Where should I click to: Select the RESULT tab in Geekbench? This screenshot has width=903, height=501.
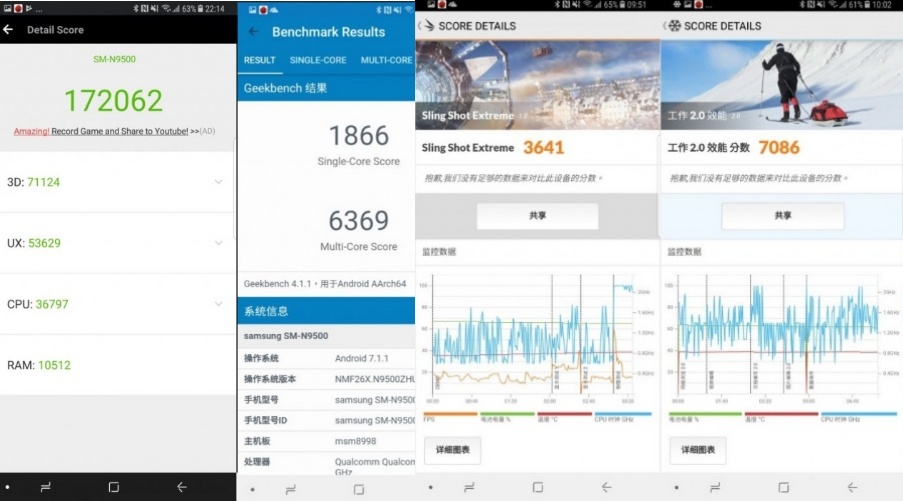(260, 60)
